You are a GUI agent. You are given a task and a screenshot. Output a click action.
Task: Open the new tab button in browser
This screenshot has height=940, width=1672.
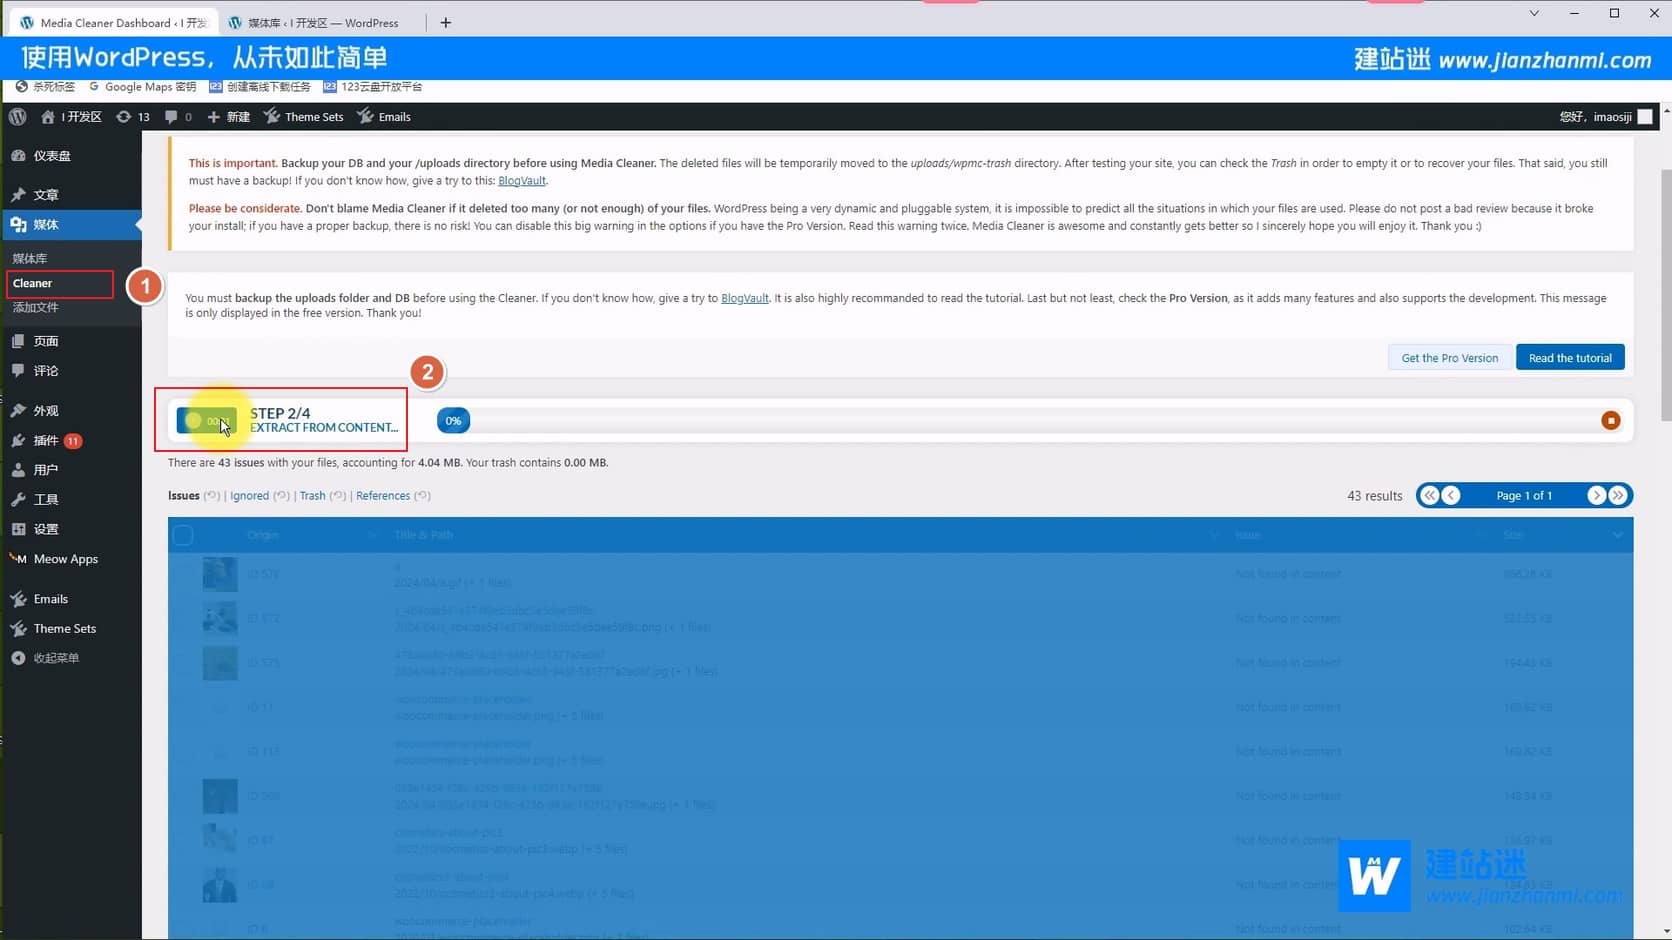pyautogui.click(x=445, y=22)
